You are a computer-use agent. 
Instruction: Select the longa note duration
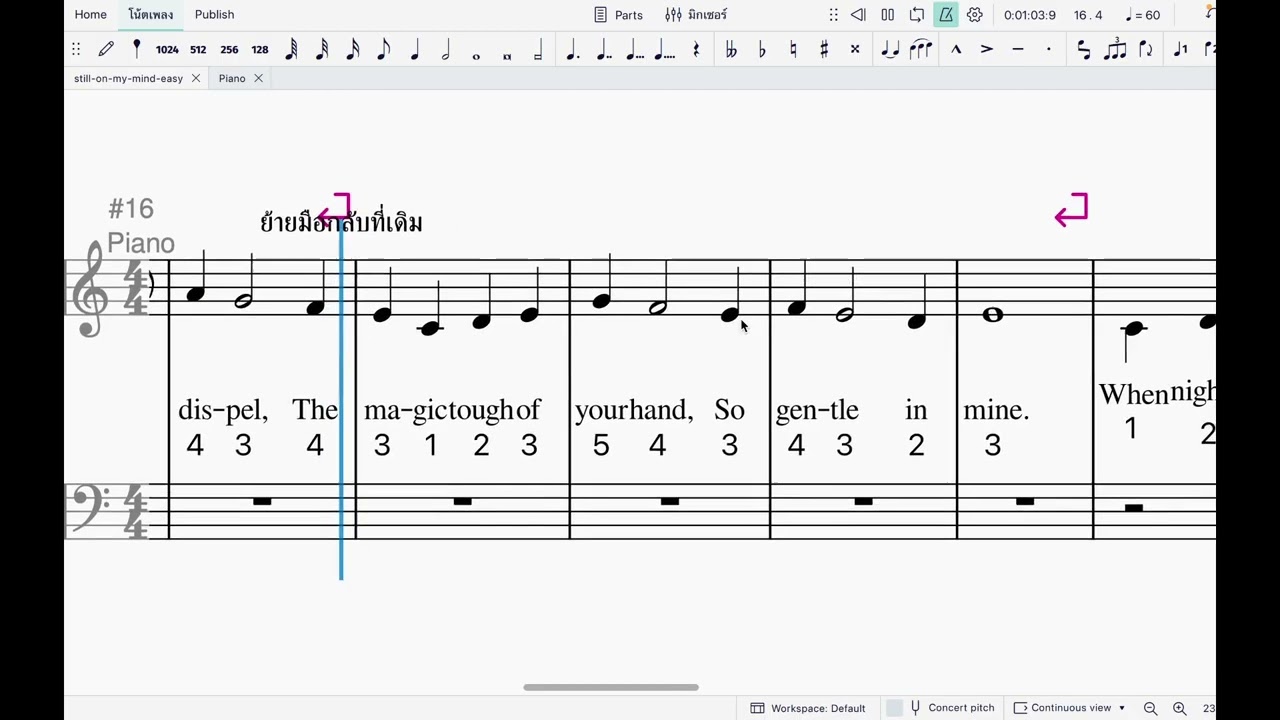tap(538, 50)
